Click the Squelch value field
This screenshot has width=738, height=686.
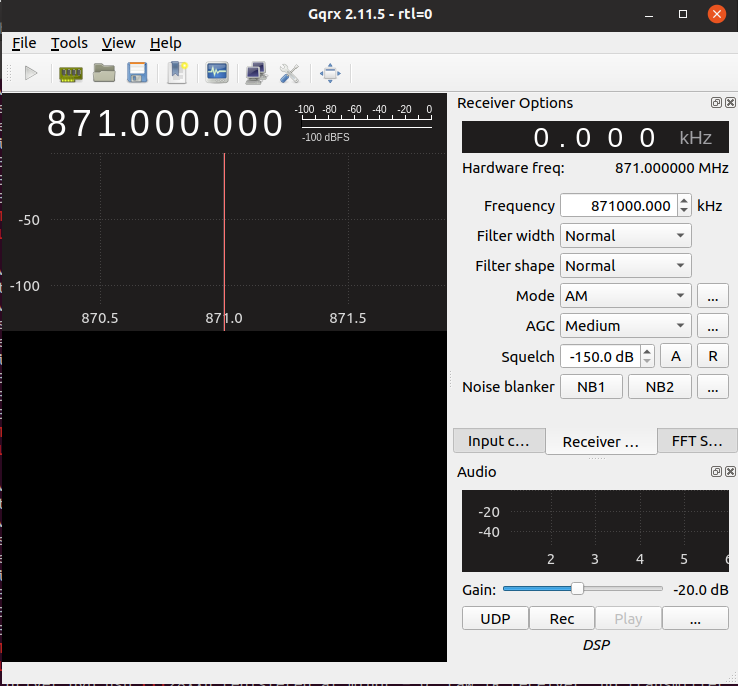(601, 356)
